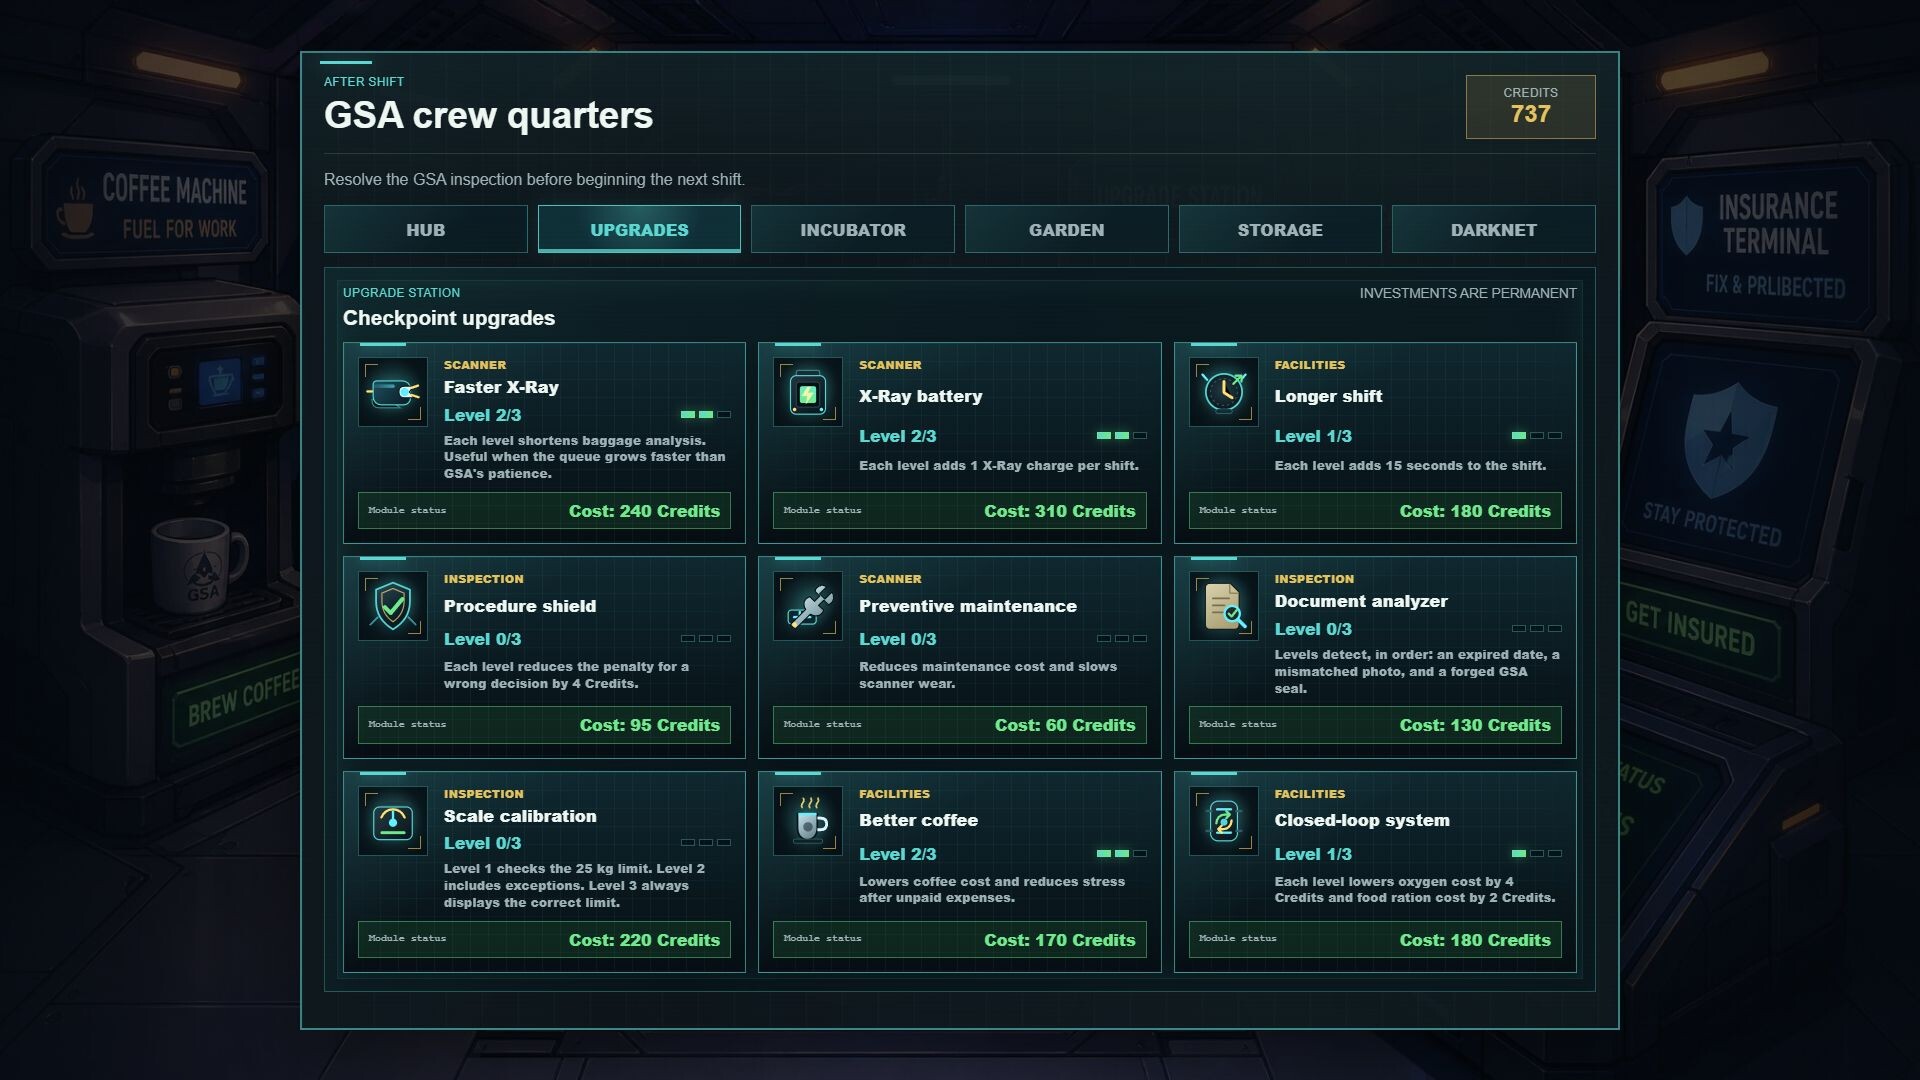
Task: Select the Procedure shield icon
Action: tap(393, 606)
